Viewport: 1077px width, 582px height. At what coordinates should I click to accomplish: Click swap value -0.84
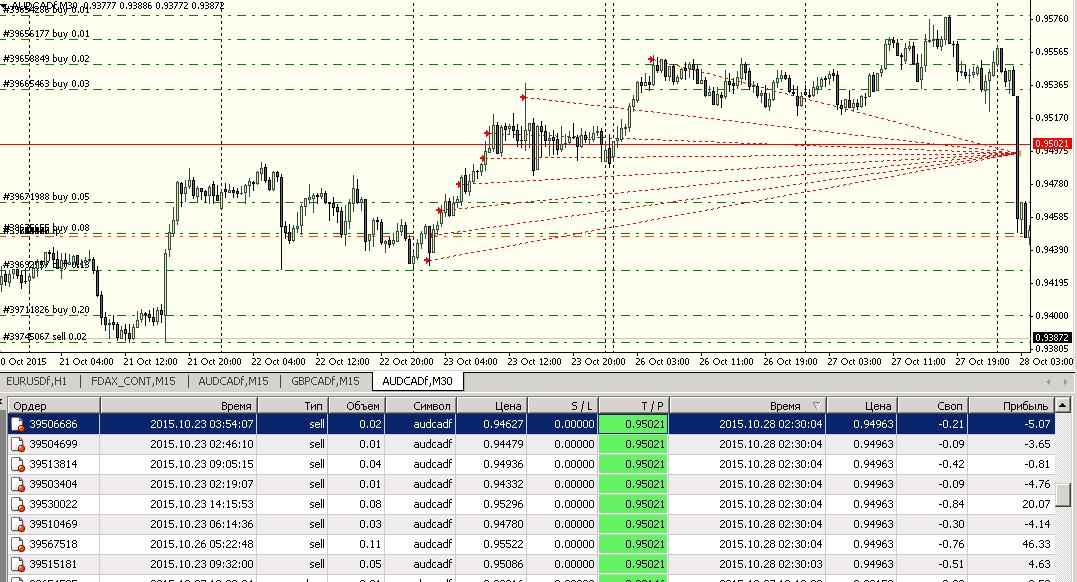coord(951,504)
